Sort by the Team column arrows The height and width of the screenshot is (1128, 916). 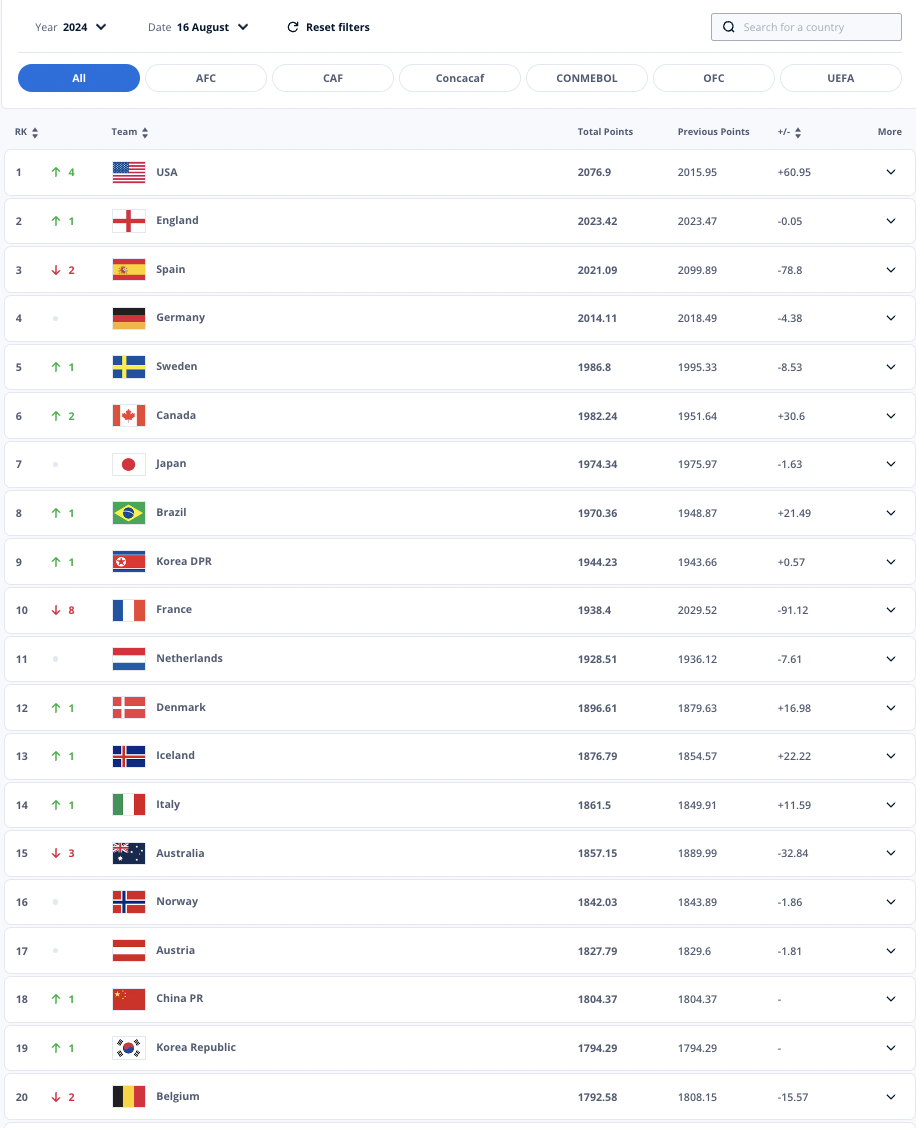[145, 132]
